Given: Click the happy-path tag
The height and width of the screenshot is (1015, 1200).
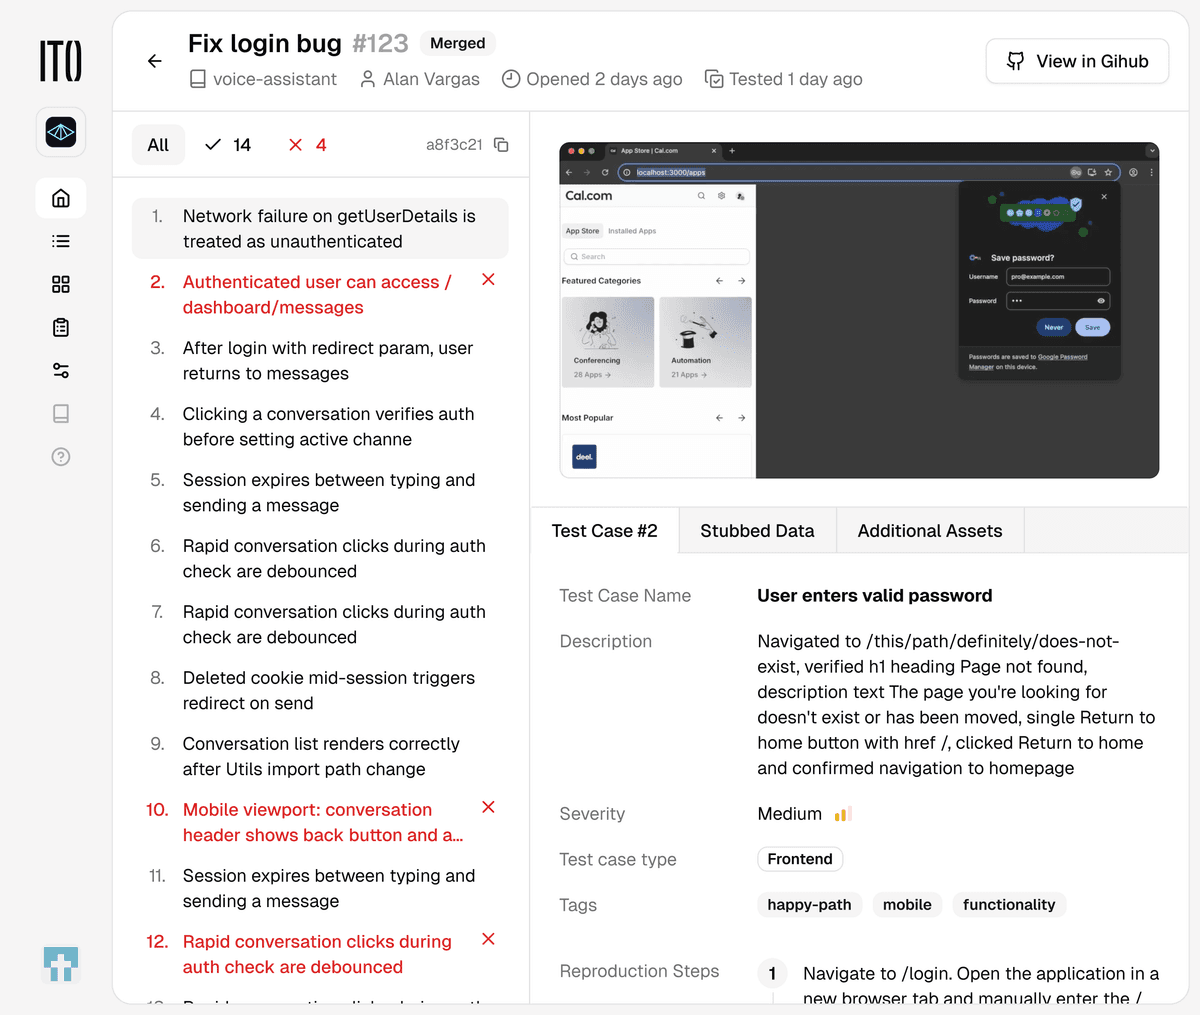Looking at the screenshot, I should (x=809, y=905).
